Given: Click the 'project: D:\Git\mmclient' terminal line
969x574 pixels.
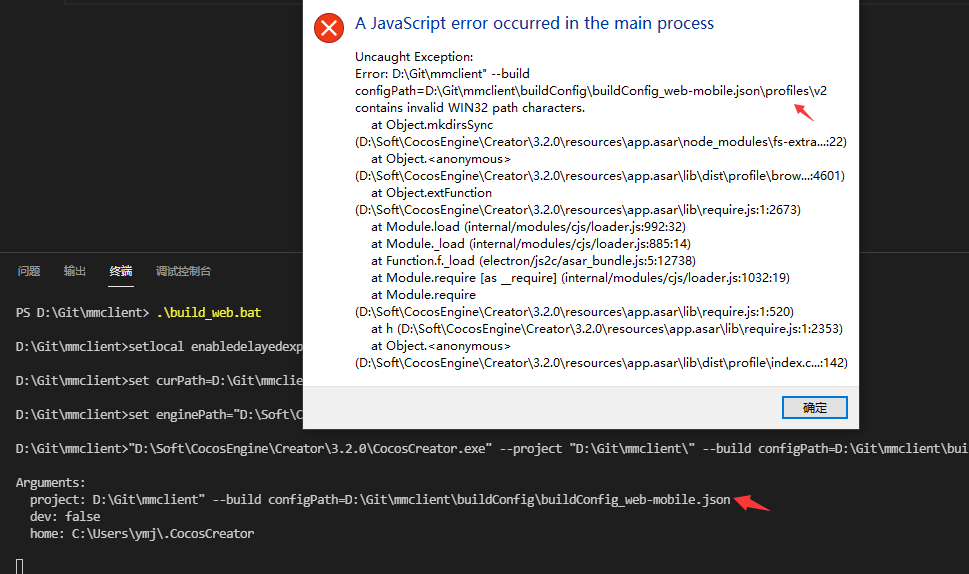Looking at the screenshot, I should click(380, 499).
